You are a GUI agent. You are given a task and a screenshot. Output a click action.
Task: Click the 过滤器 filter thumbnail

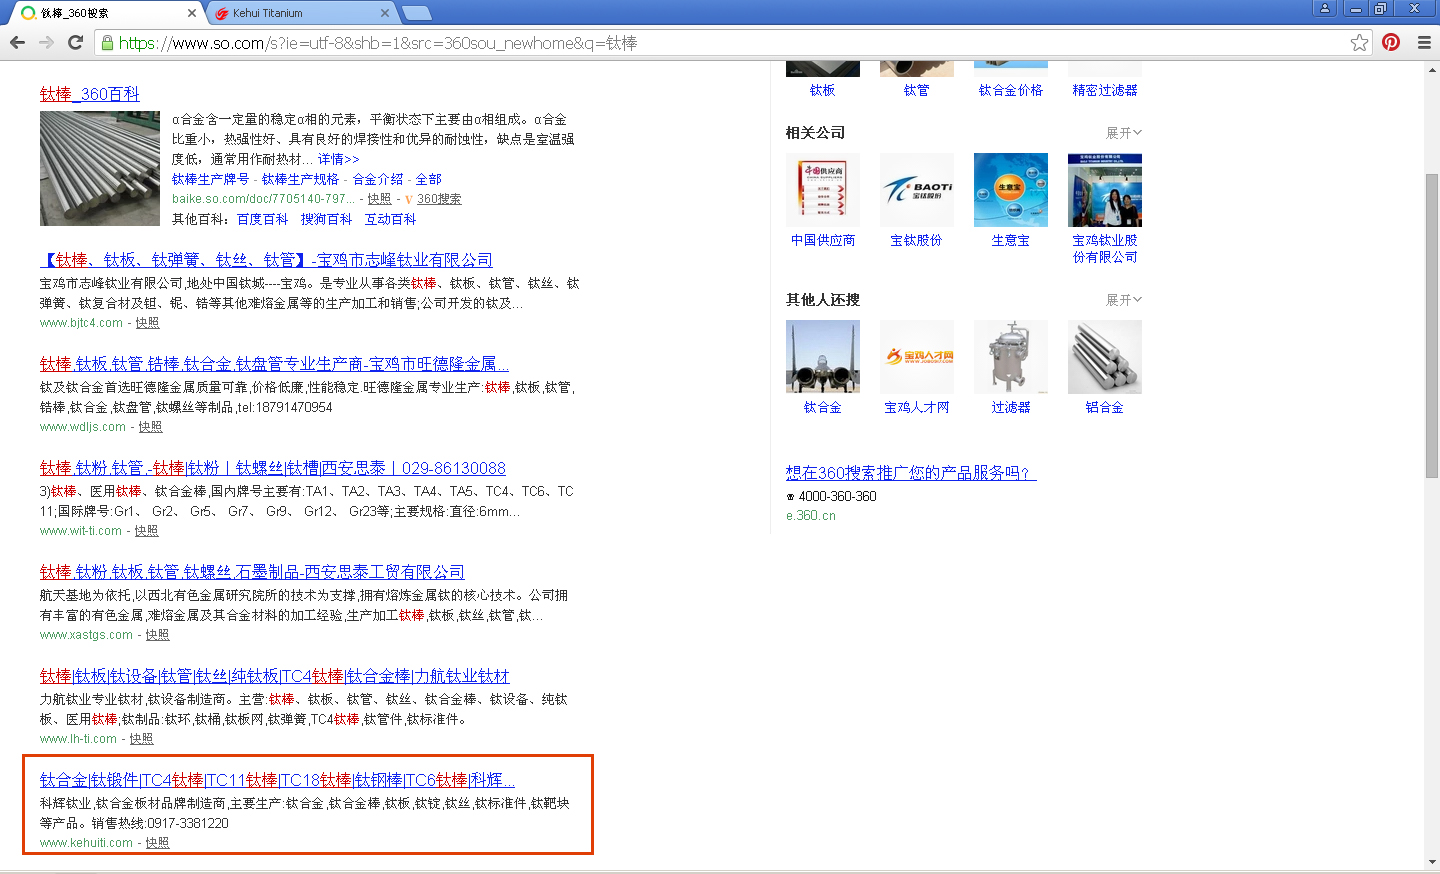click(x=1011, y=357)
